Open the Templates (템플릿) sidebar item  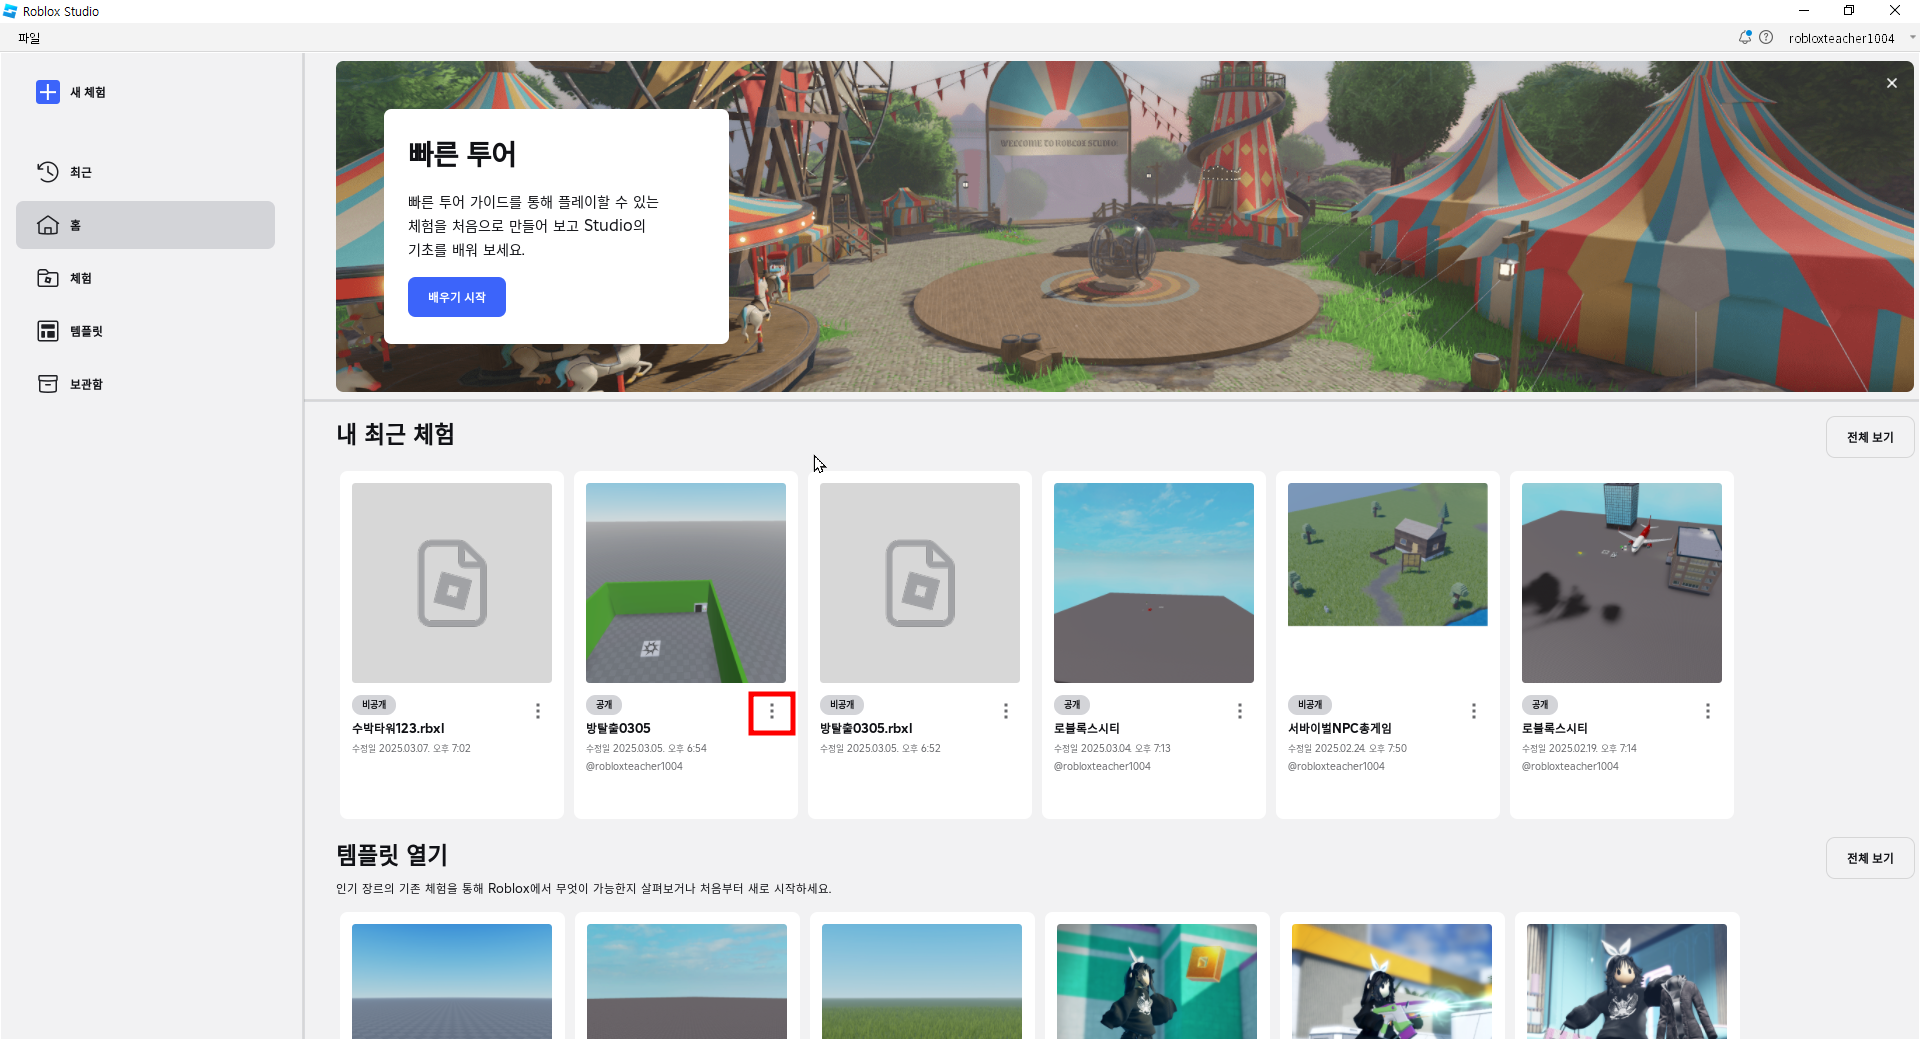point(145,331)
